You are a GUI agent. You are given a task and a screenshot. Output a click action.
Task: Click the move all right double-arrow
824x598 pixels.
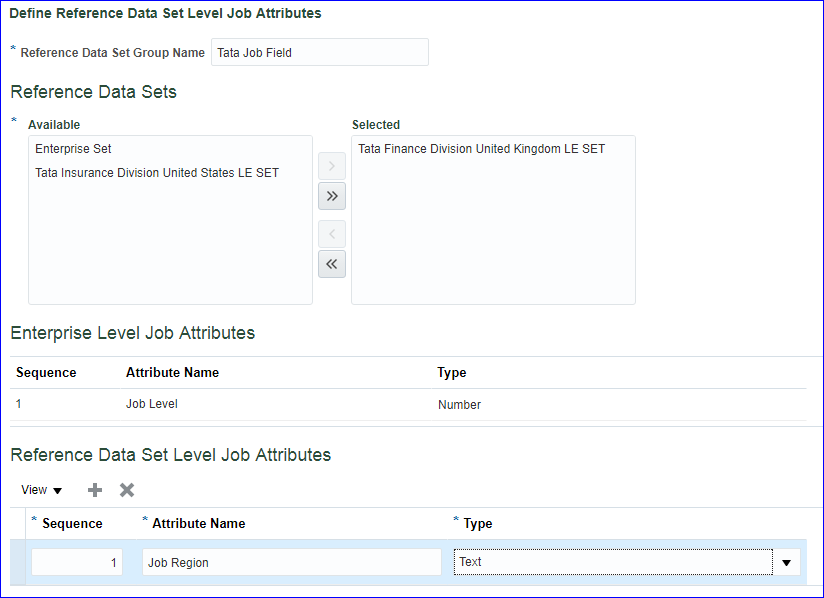[332, 196]
